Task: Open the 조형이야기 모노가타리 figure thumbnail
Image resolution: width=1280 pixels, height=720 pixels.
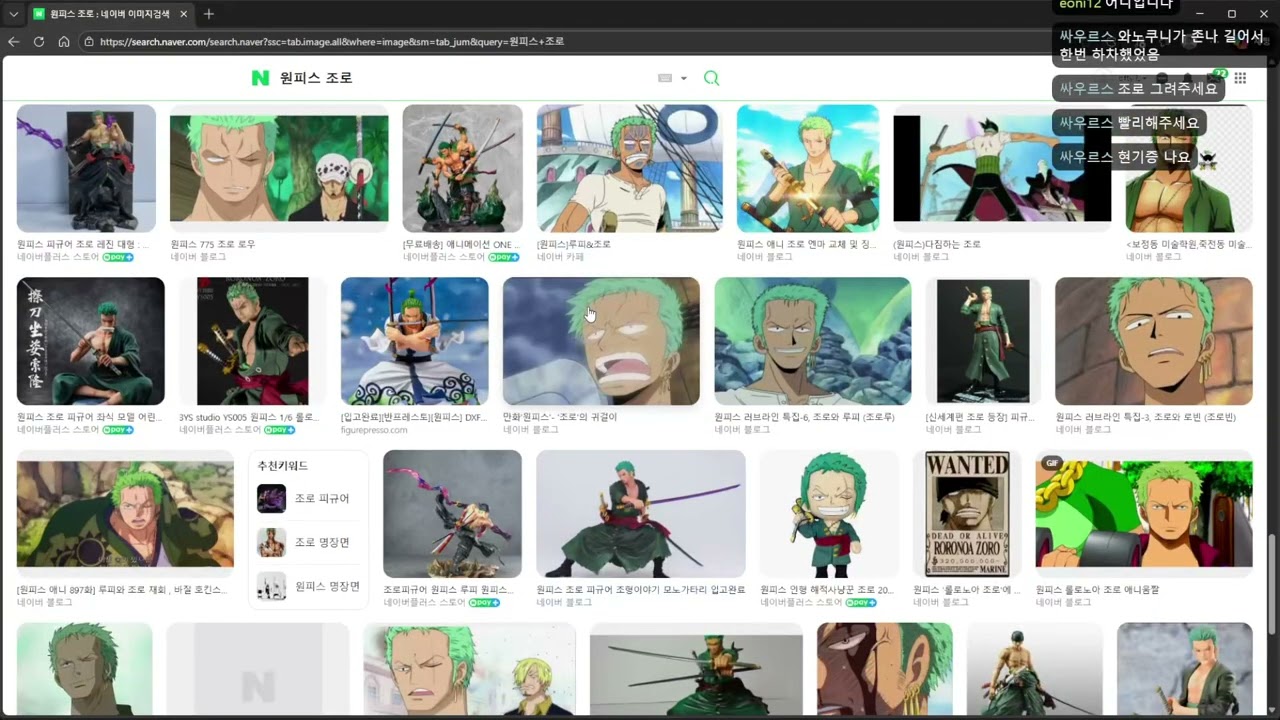Action: tap(641, 514)
